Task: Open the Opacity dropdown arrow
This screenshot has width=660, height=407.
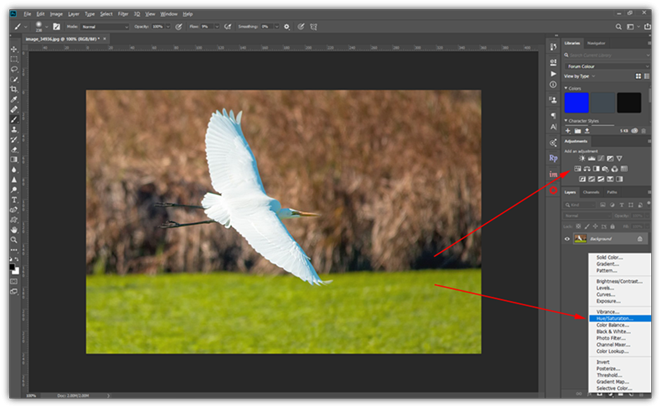Action: (168, 27)
